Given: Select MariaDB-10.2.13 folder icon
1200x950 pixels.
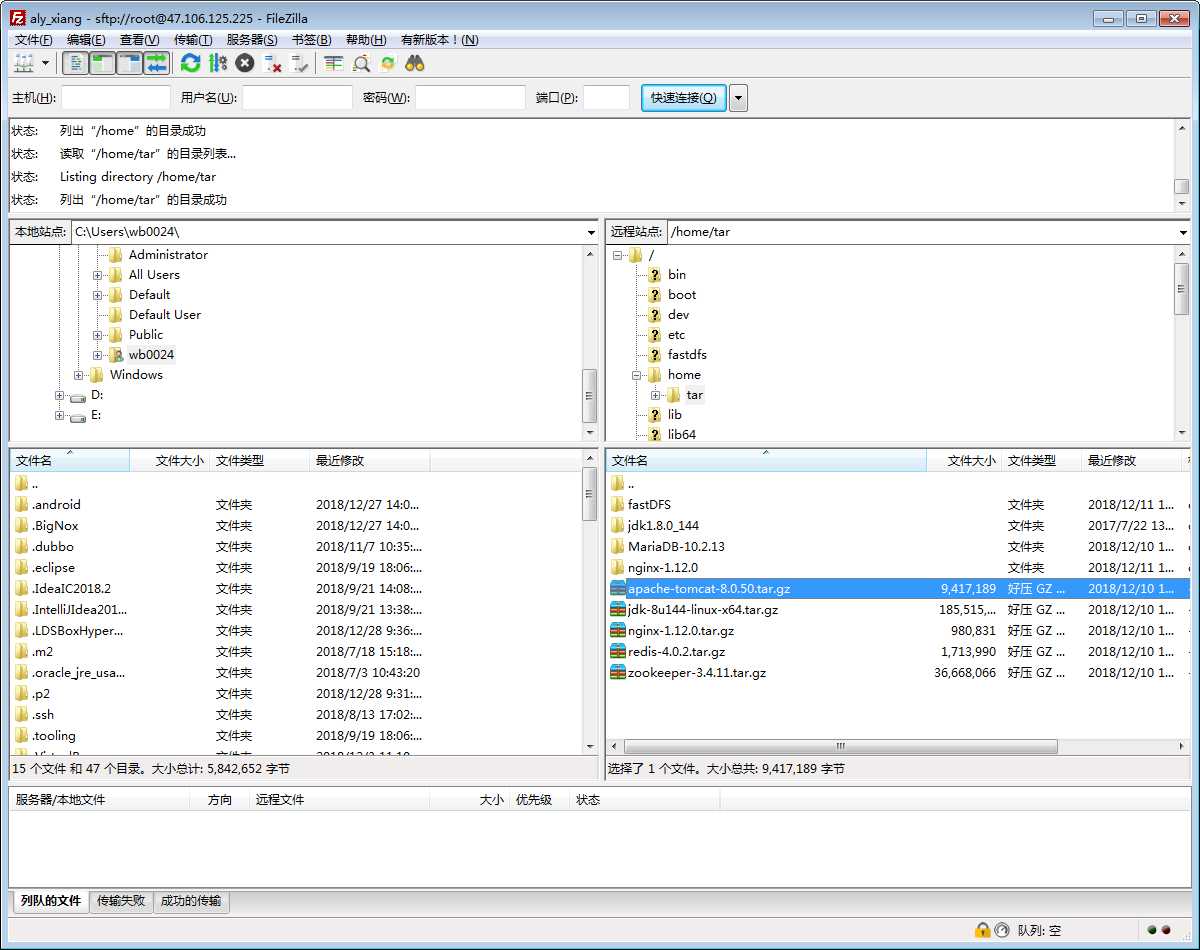Looking at the screenshot, I should point(618,547).
